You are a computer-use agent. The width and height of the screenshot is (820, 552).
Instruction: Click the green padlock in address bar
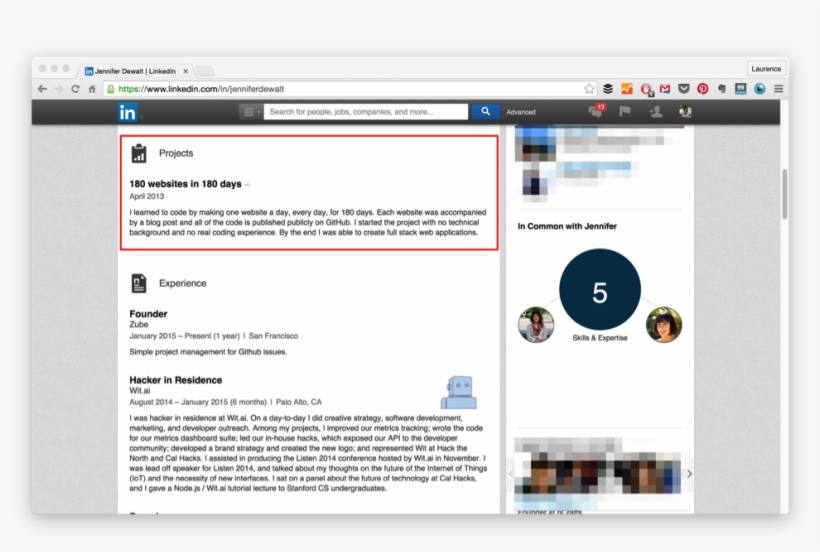click(x=111, y=89)
